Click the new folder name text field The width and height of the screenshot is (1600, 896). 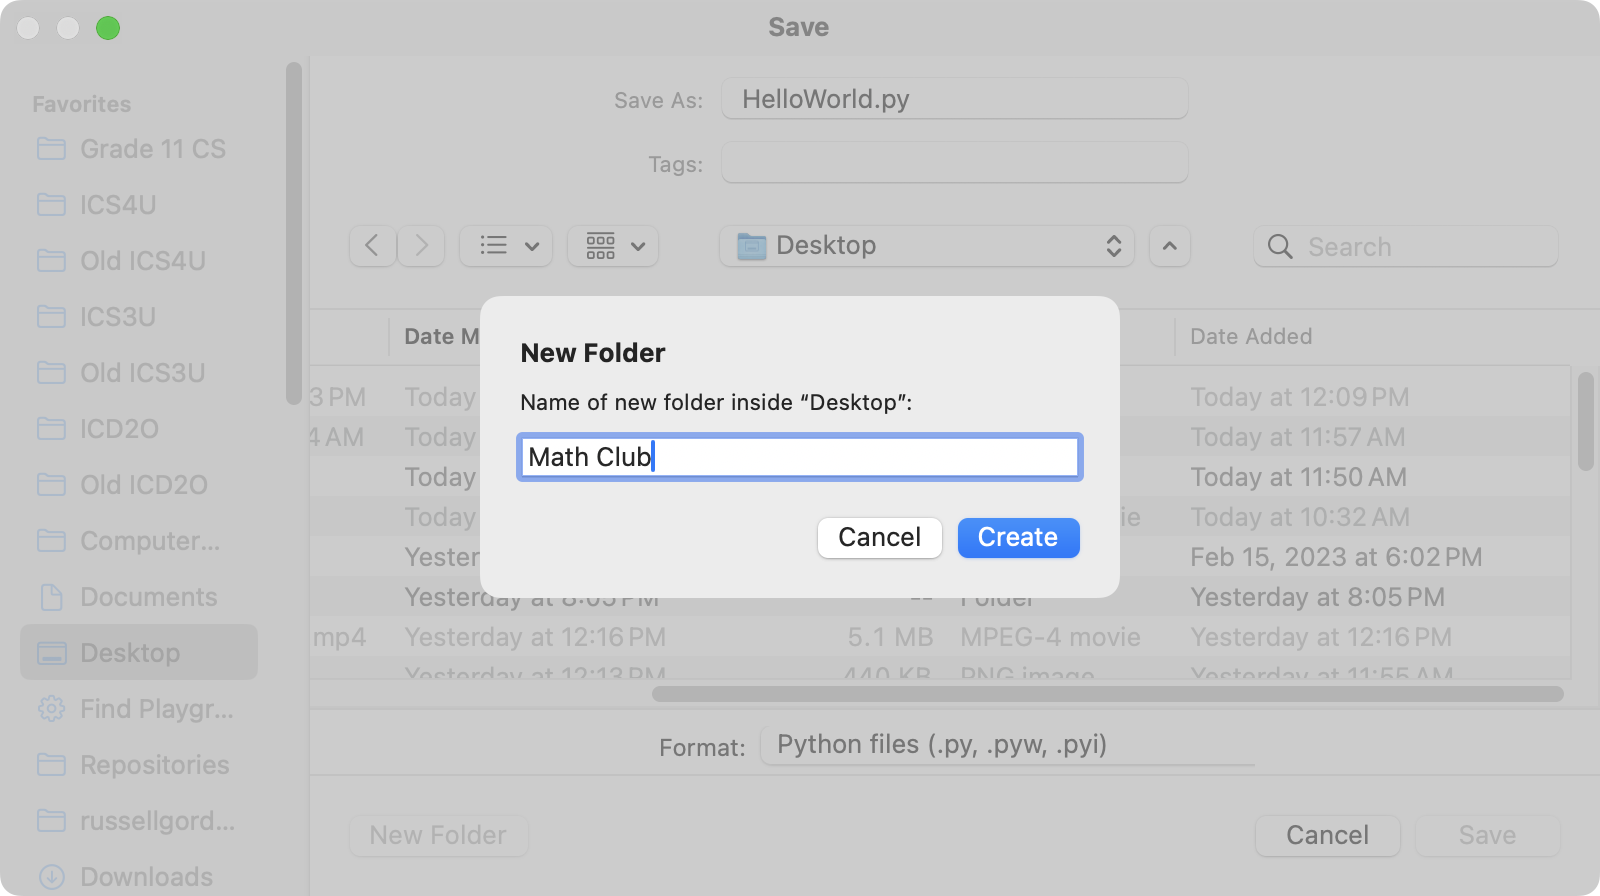click(x=800, y=457)
